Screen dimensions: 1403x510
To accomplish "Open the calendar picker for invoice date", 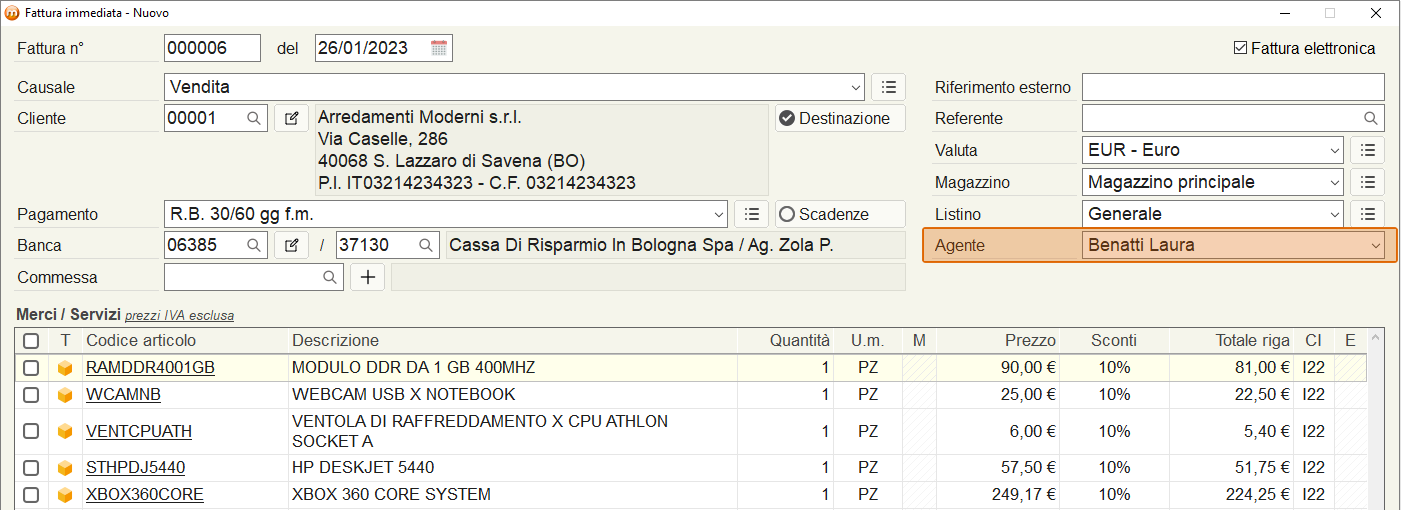I will 439,48.
